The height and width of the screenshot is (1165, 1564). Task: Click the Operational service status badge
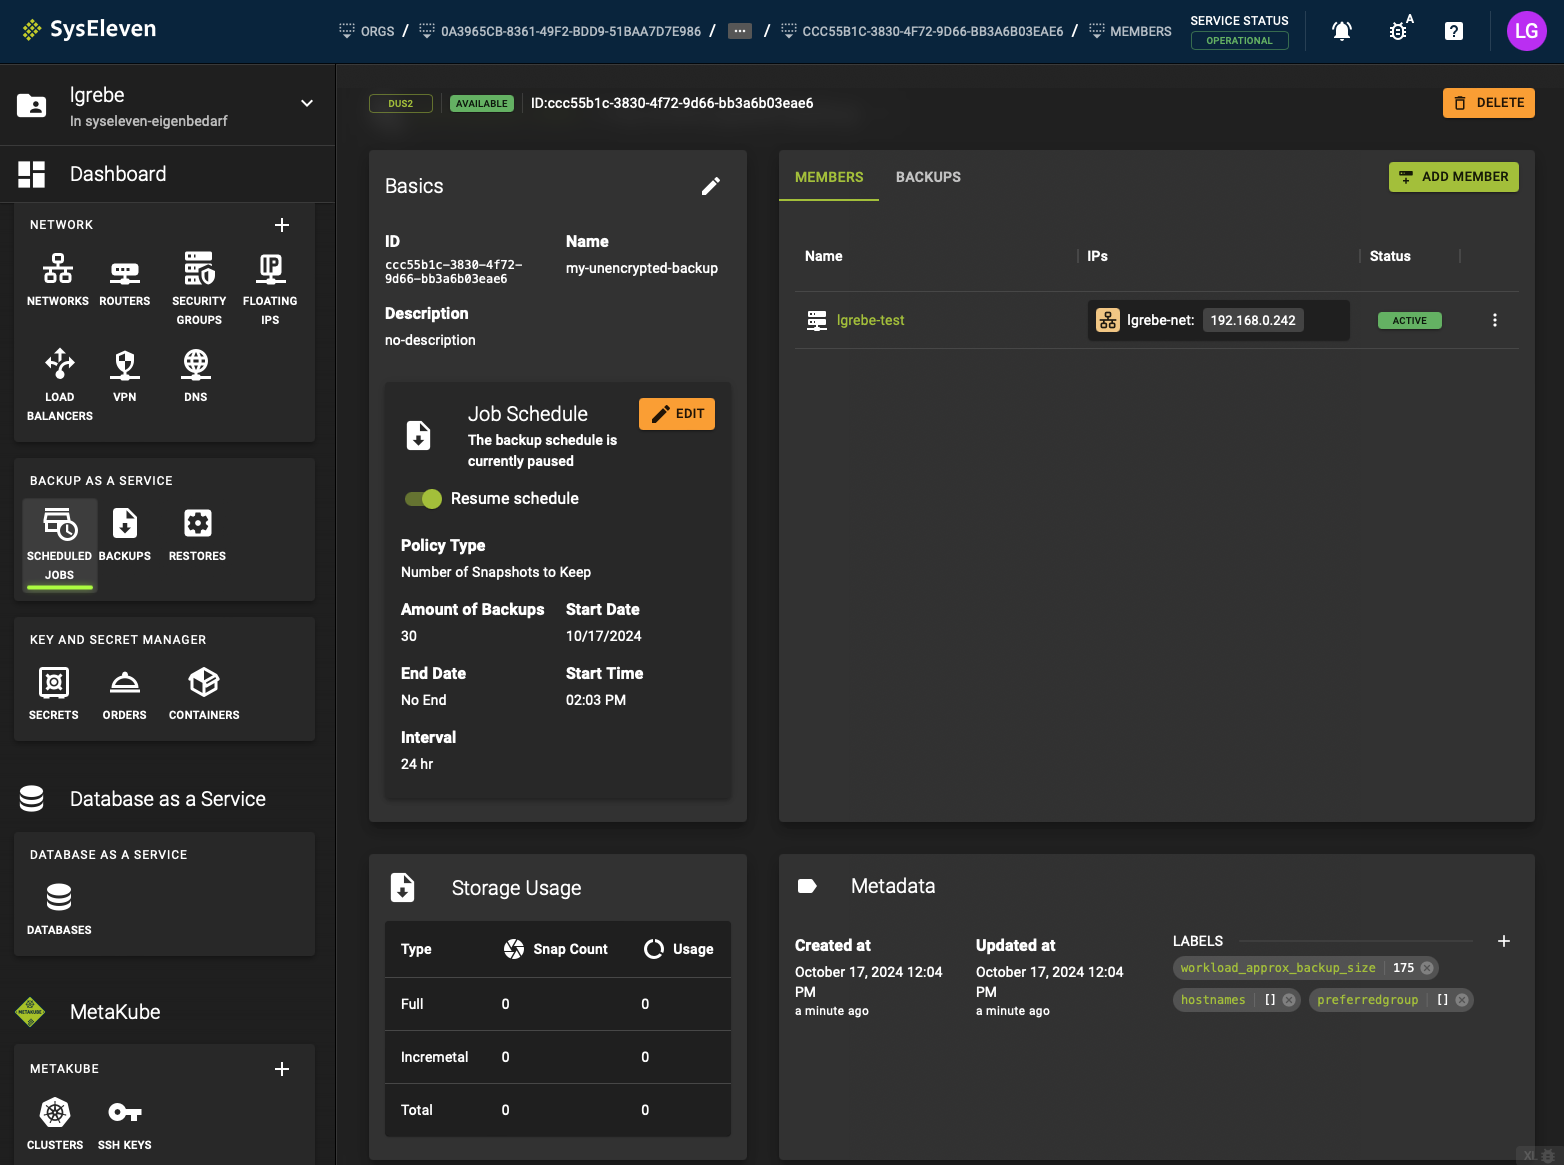point(1240,41)
